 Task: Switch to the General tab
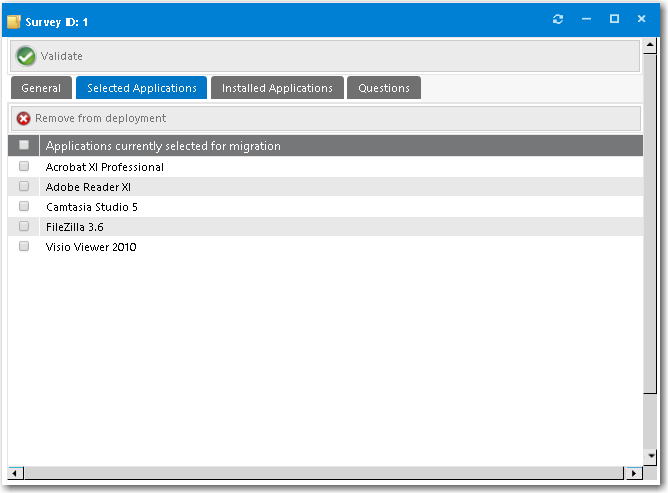point(41,88)
